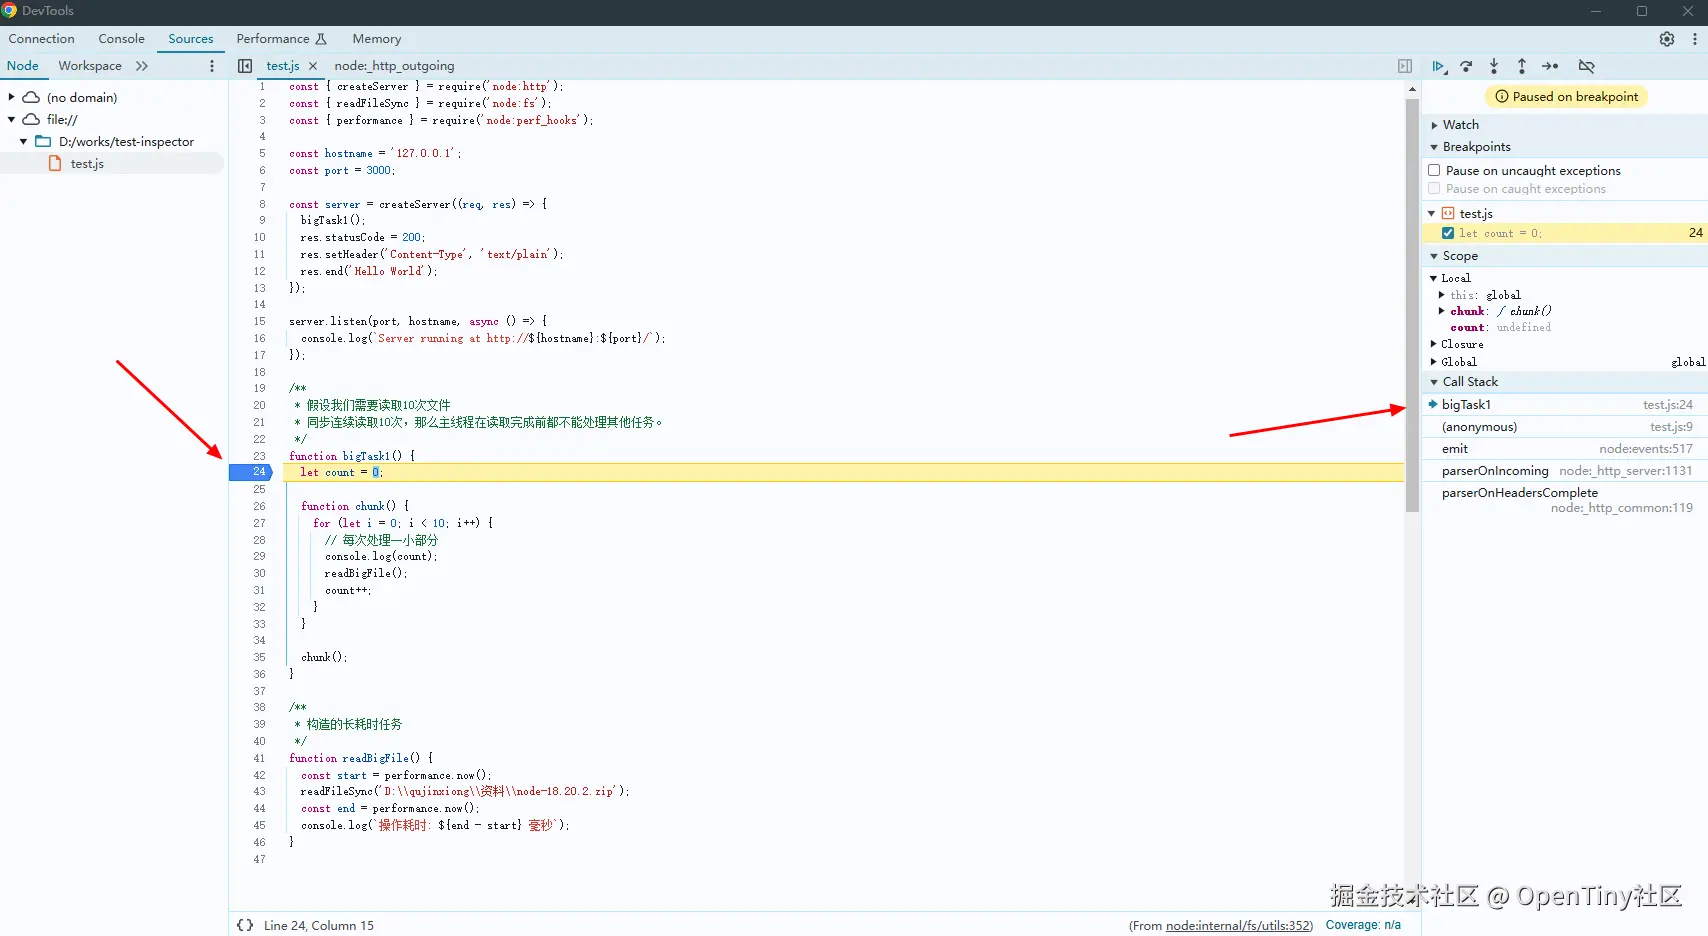Expand 'this: global' variable
Screen dimensions: 1708x936
(1441, 295)
